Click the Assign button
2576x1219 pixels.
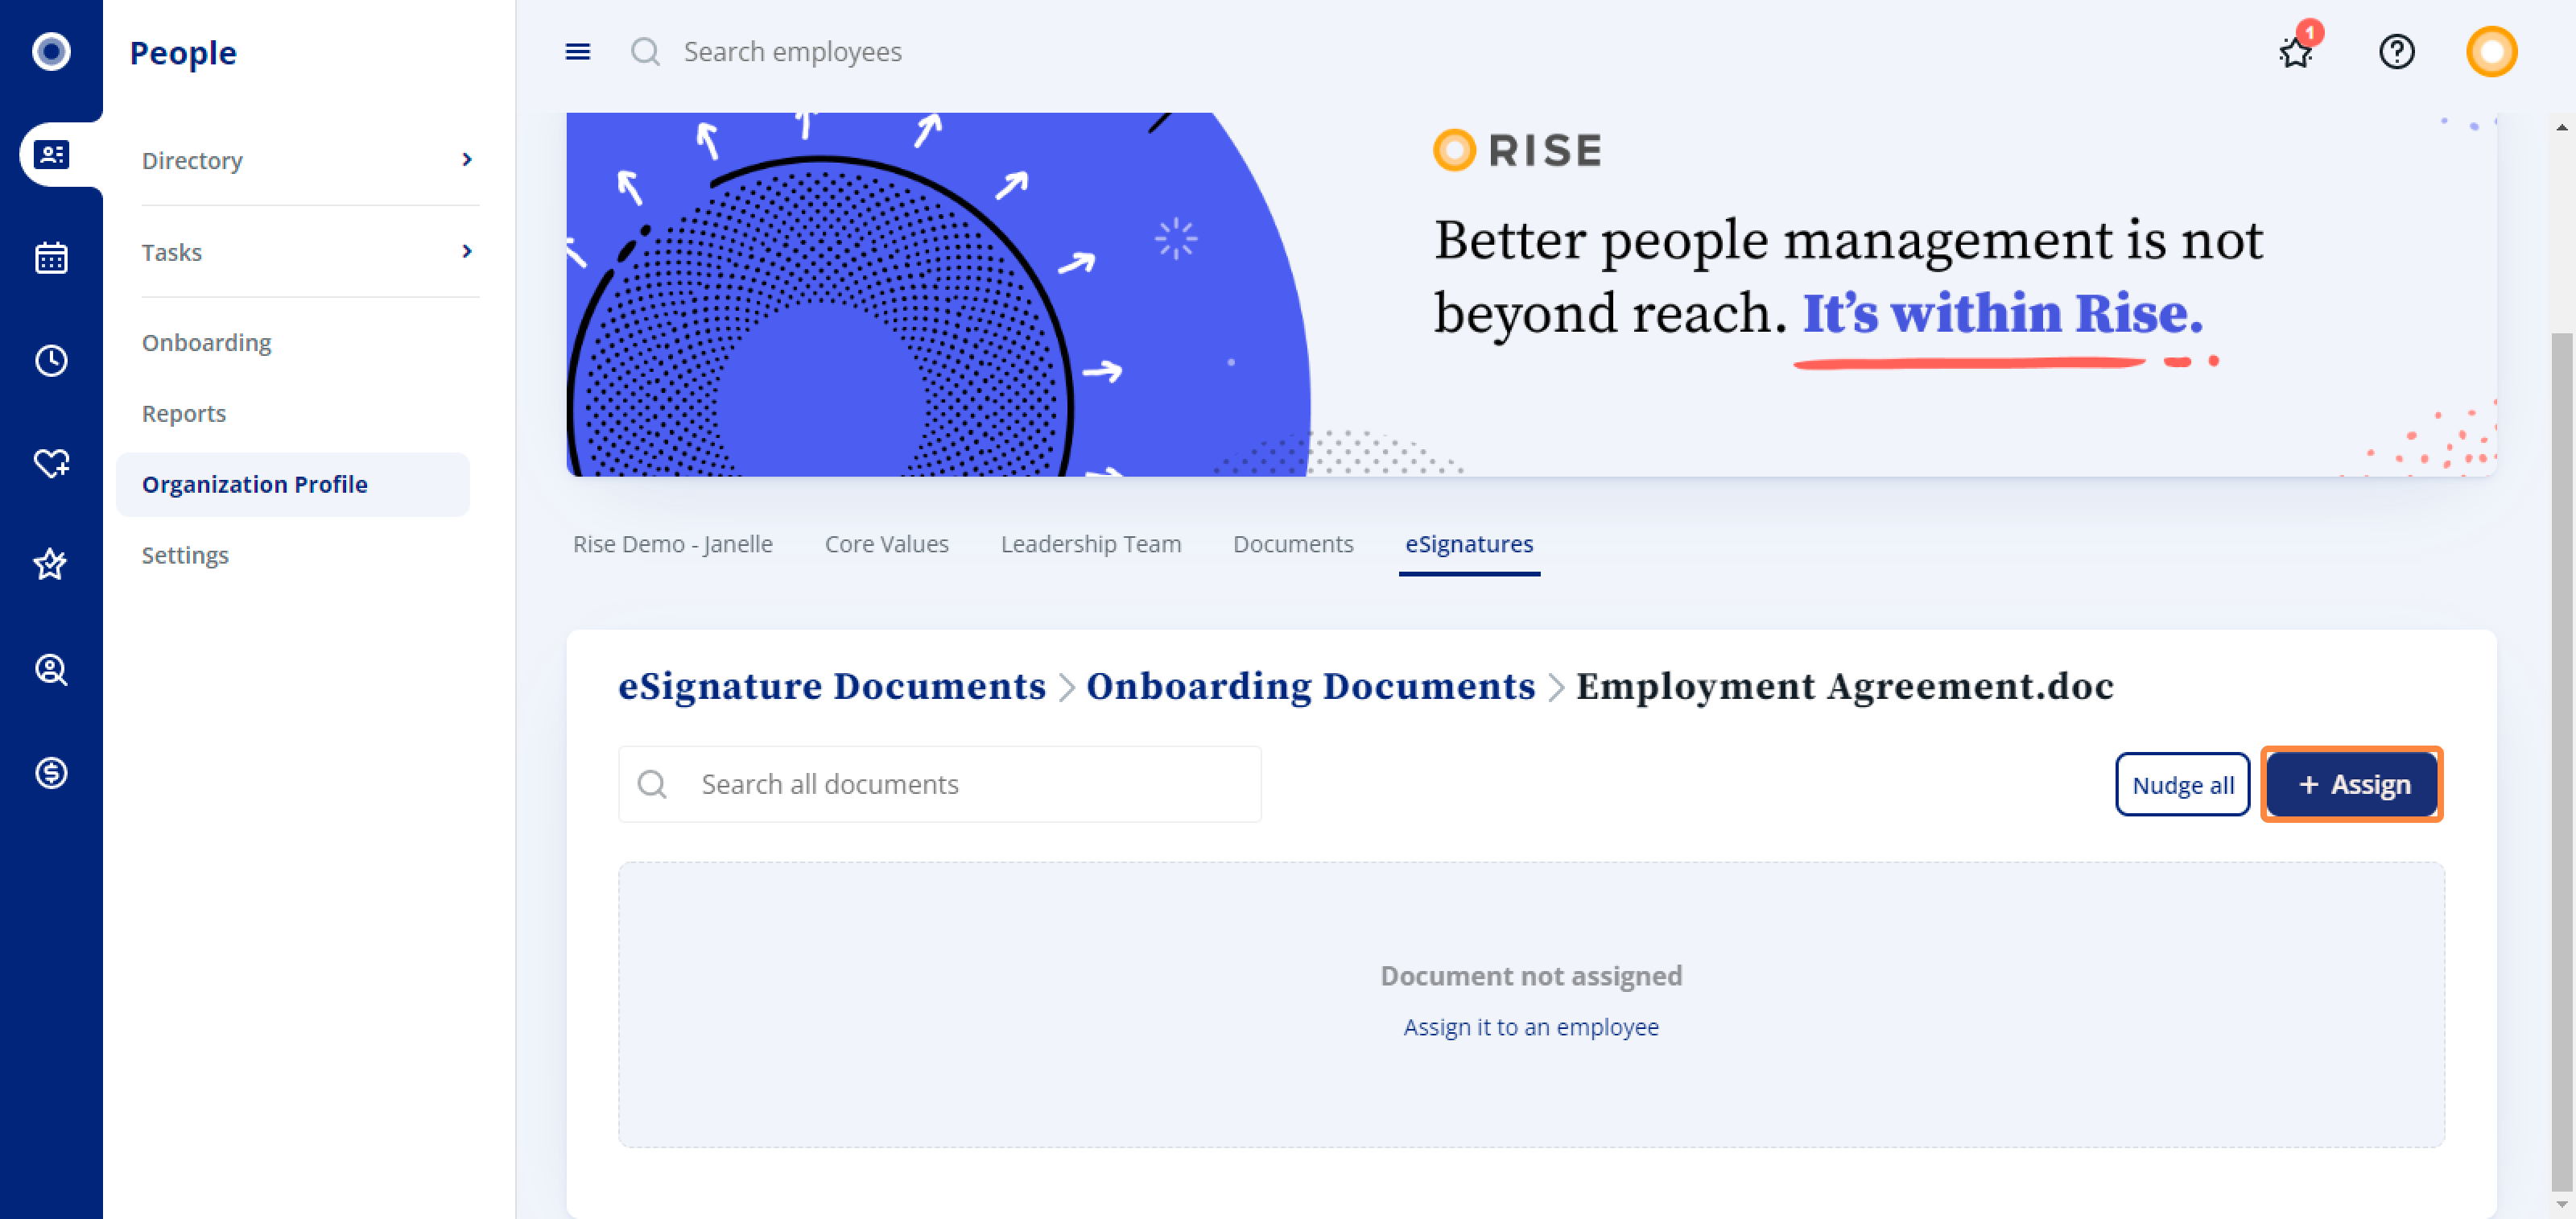tap(2351, 785)
